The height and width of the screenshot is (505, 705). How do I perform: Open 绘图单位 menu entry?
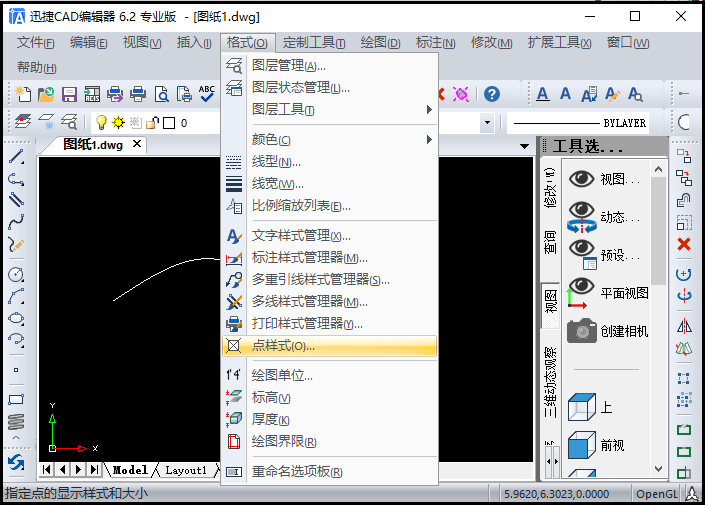click(330, 375)
